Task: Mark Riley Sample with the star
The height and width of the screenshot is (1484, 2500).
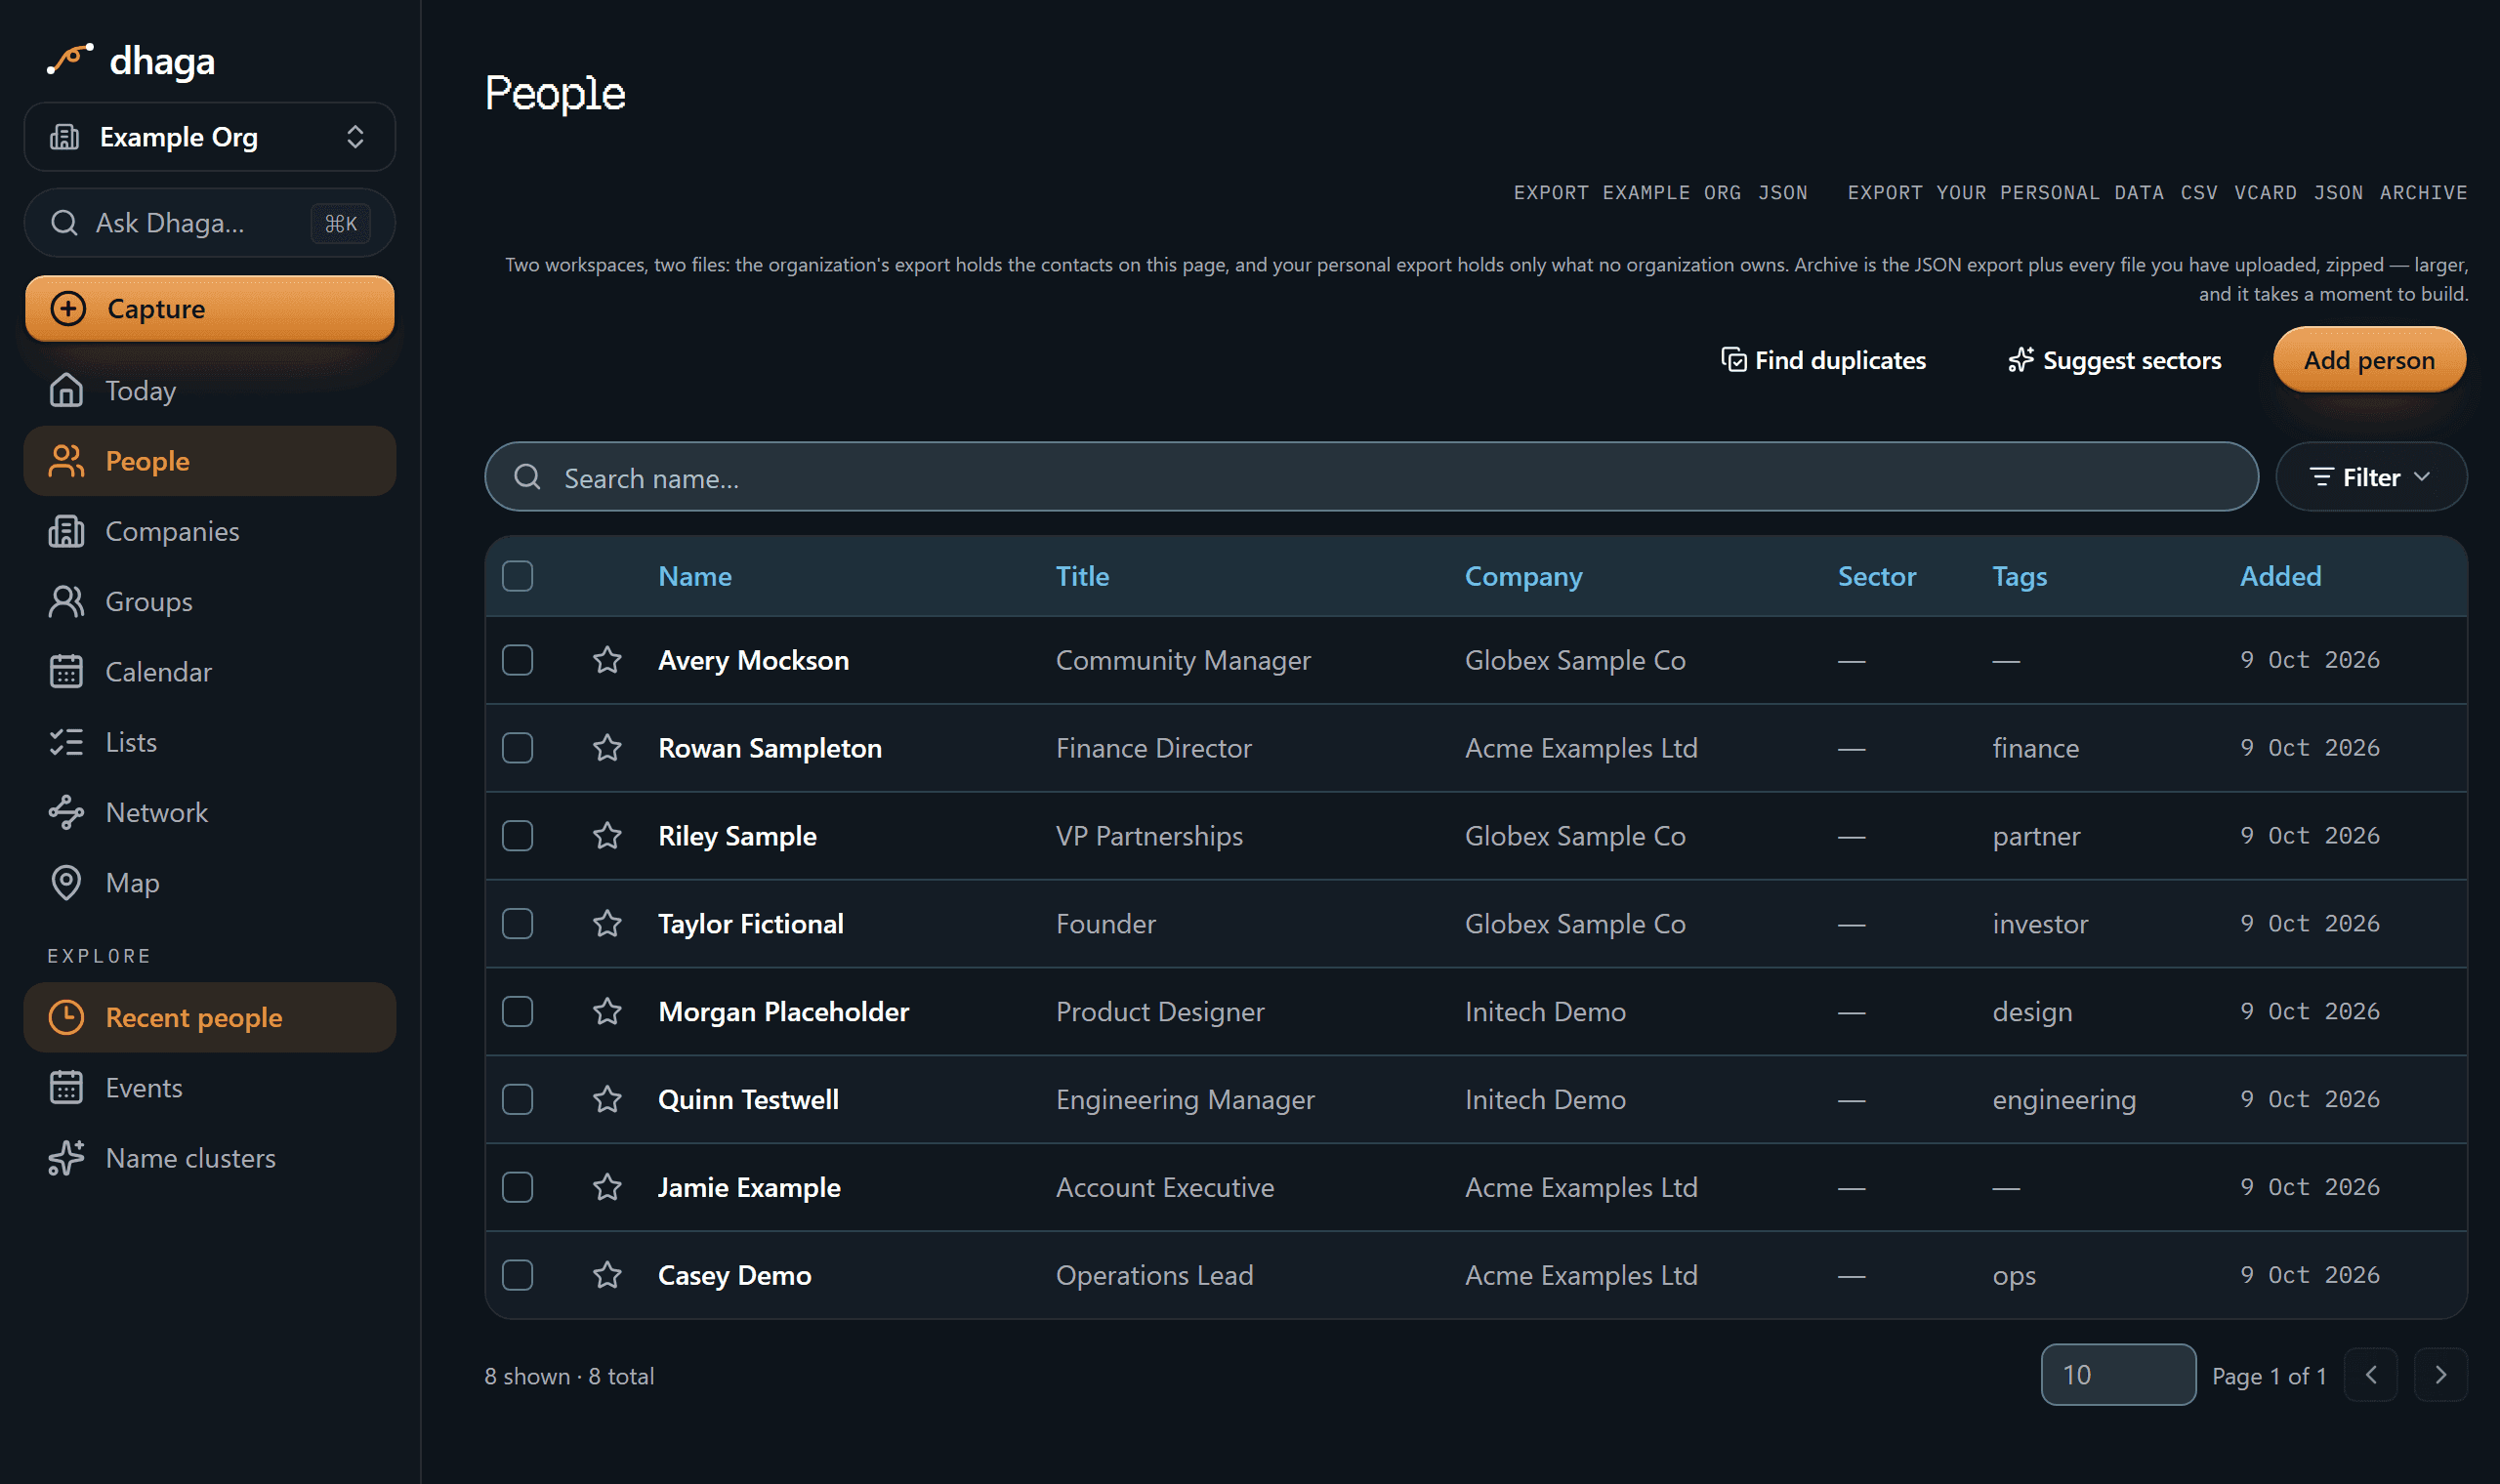Action: [607, 836]
